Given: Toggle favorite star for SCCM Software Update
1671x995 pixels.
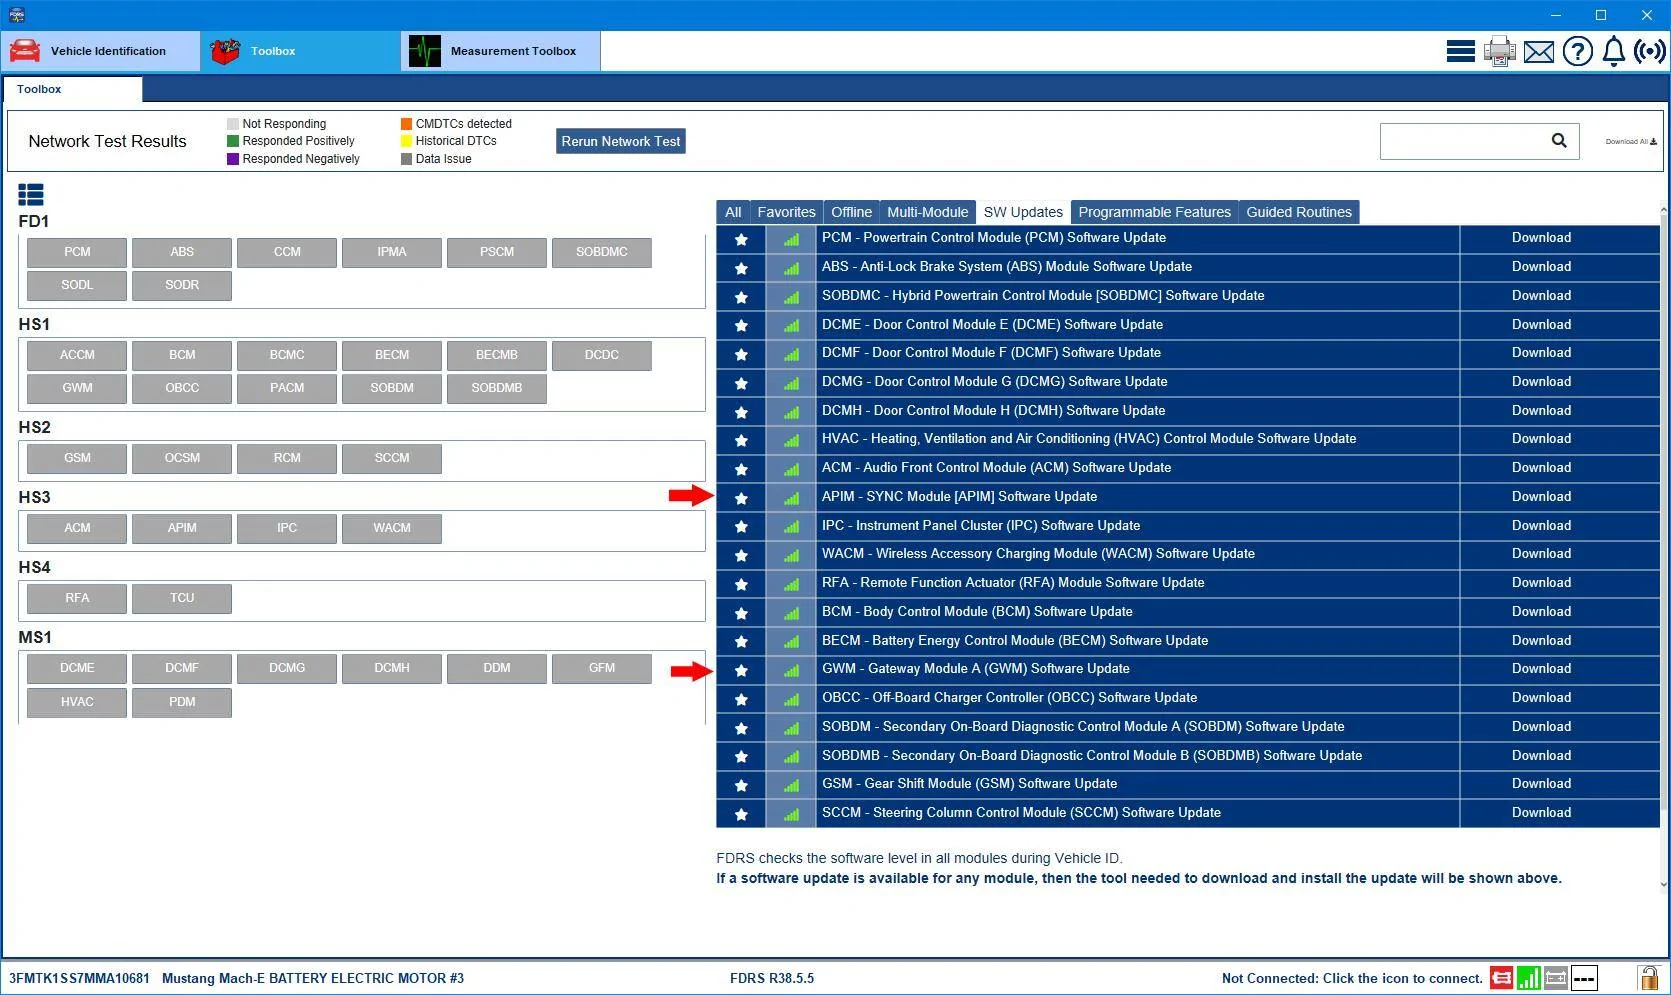Looking at the screenshot, I should pyautogui.click(x=741, y=814).
